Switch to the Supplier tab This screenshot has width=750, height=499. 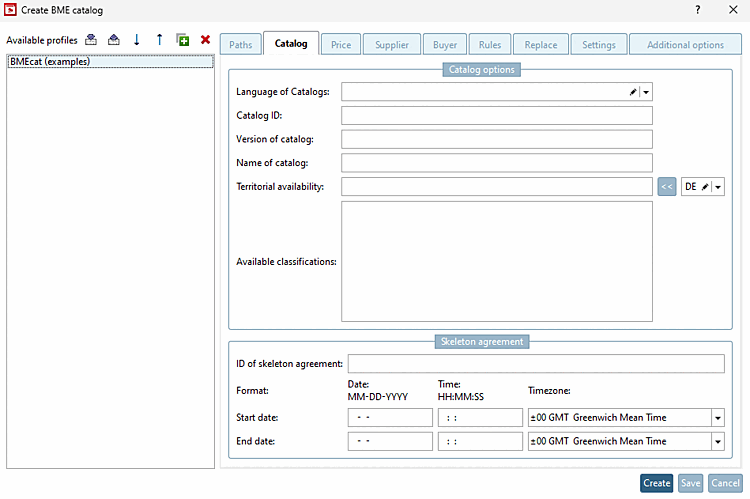click(392, 44)
